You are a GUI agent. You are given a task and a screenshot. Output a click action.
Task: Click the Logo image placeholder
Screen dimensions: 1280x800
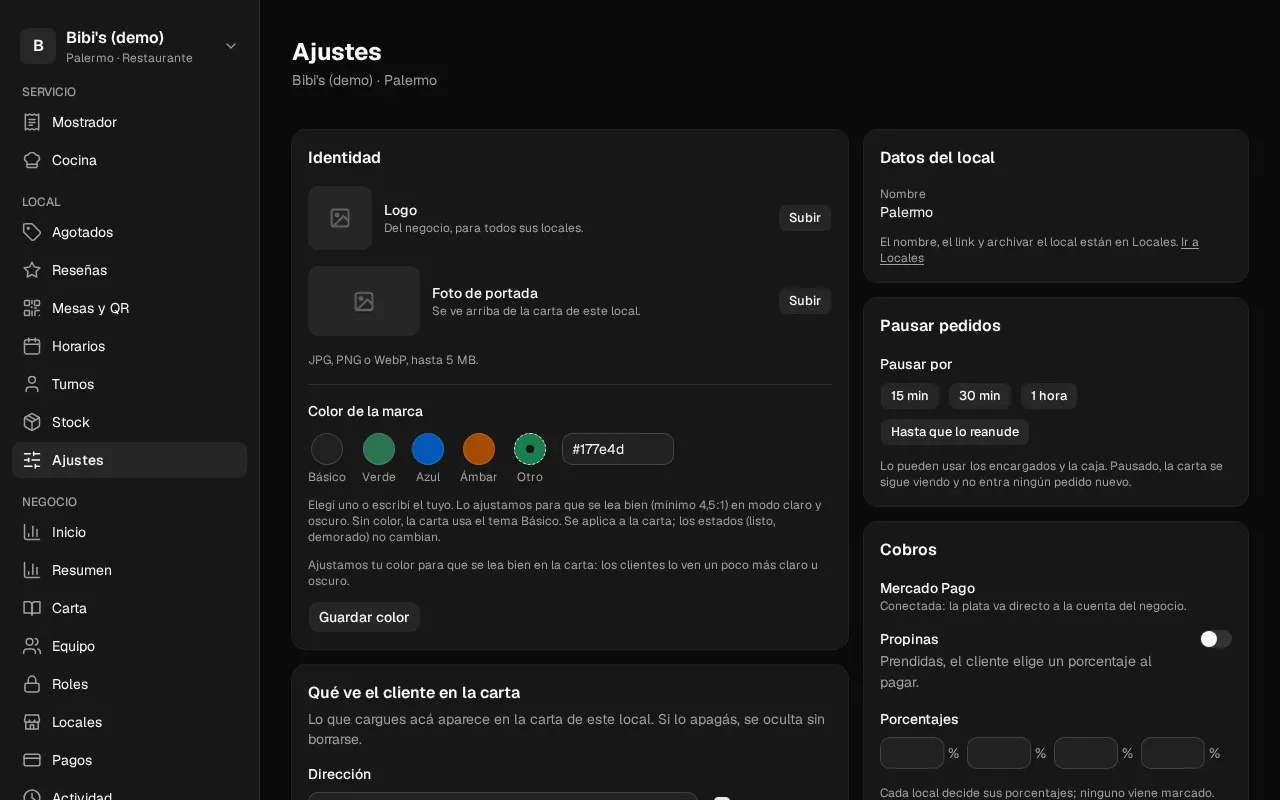click(340, 218)
